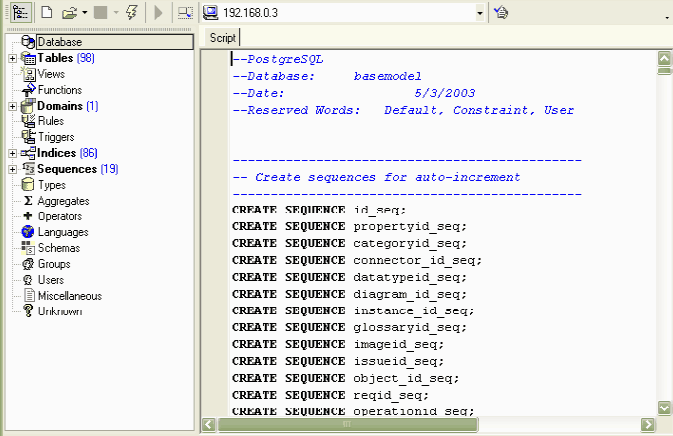Viewport: 673px width, 436px height.
Task: Click the Tables icon in tree
Action: pos(28,58)
